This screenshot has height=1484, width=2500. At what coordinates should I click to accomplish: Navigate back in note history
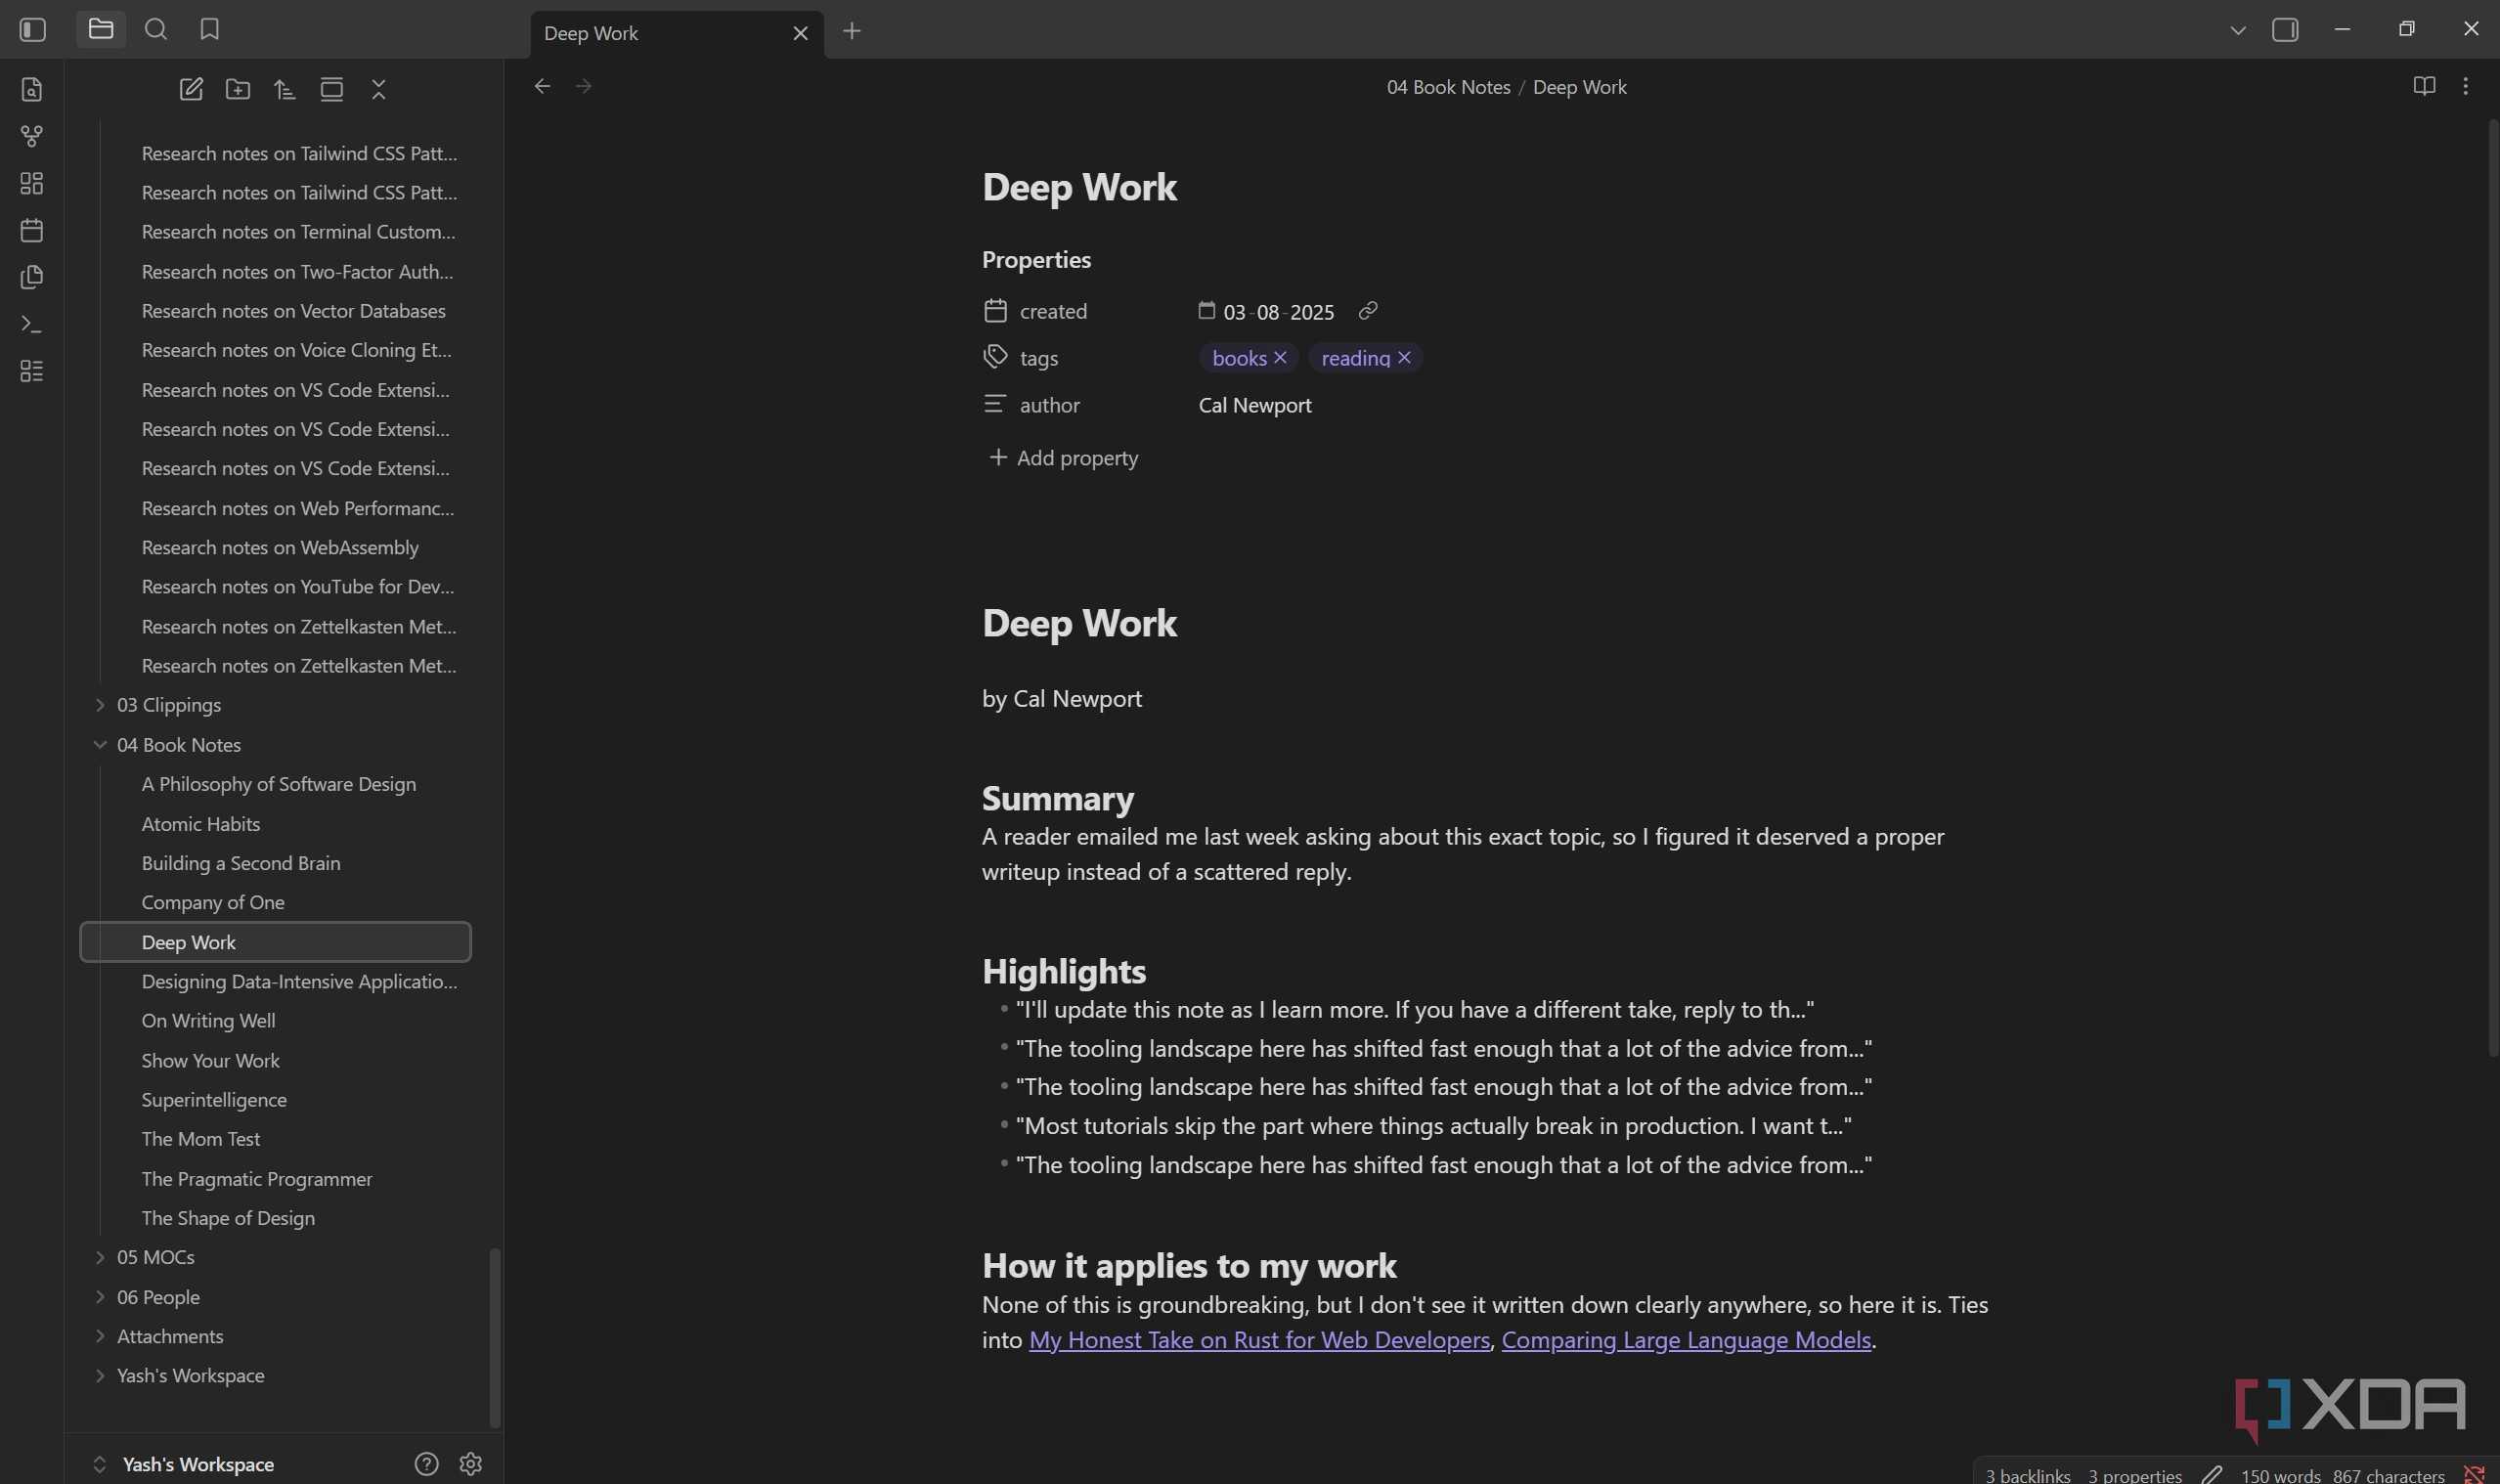click(542, 86)
